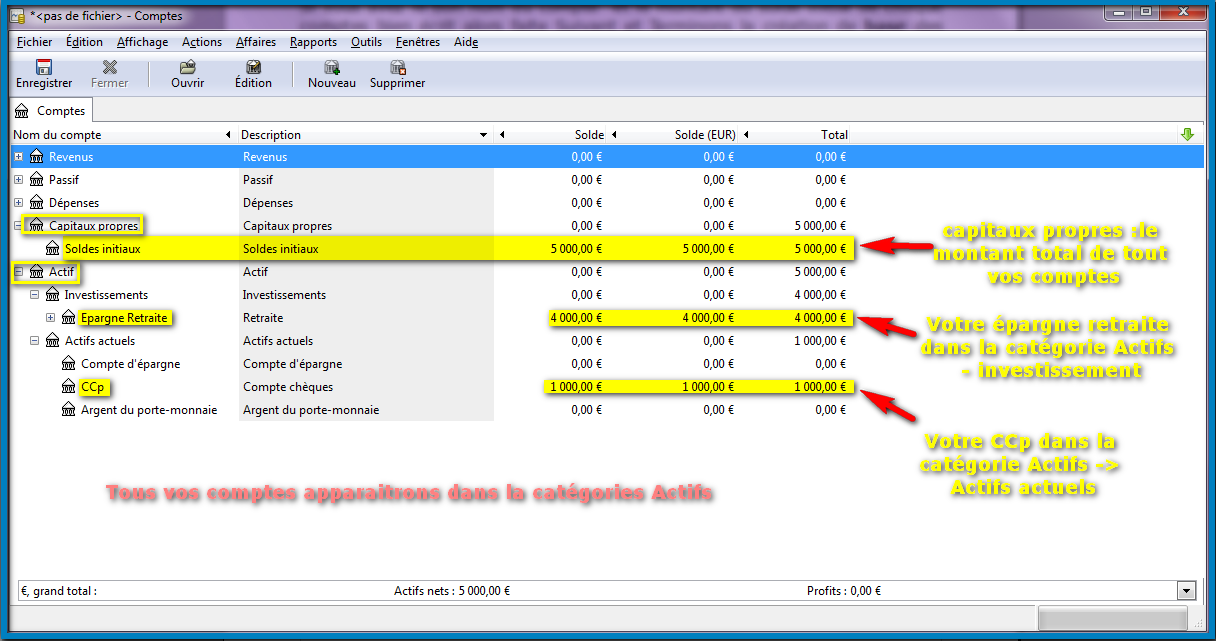This screenshot has width=1216, height=641.
Task: Click the Supprimer account icon
Action: pyautogui.click(x=397, y=67)
